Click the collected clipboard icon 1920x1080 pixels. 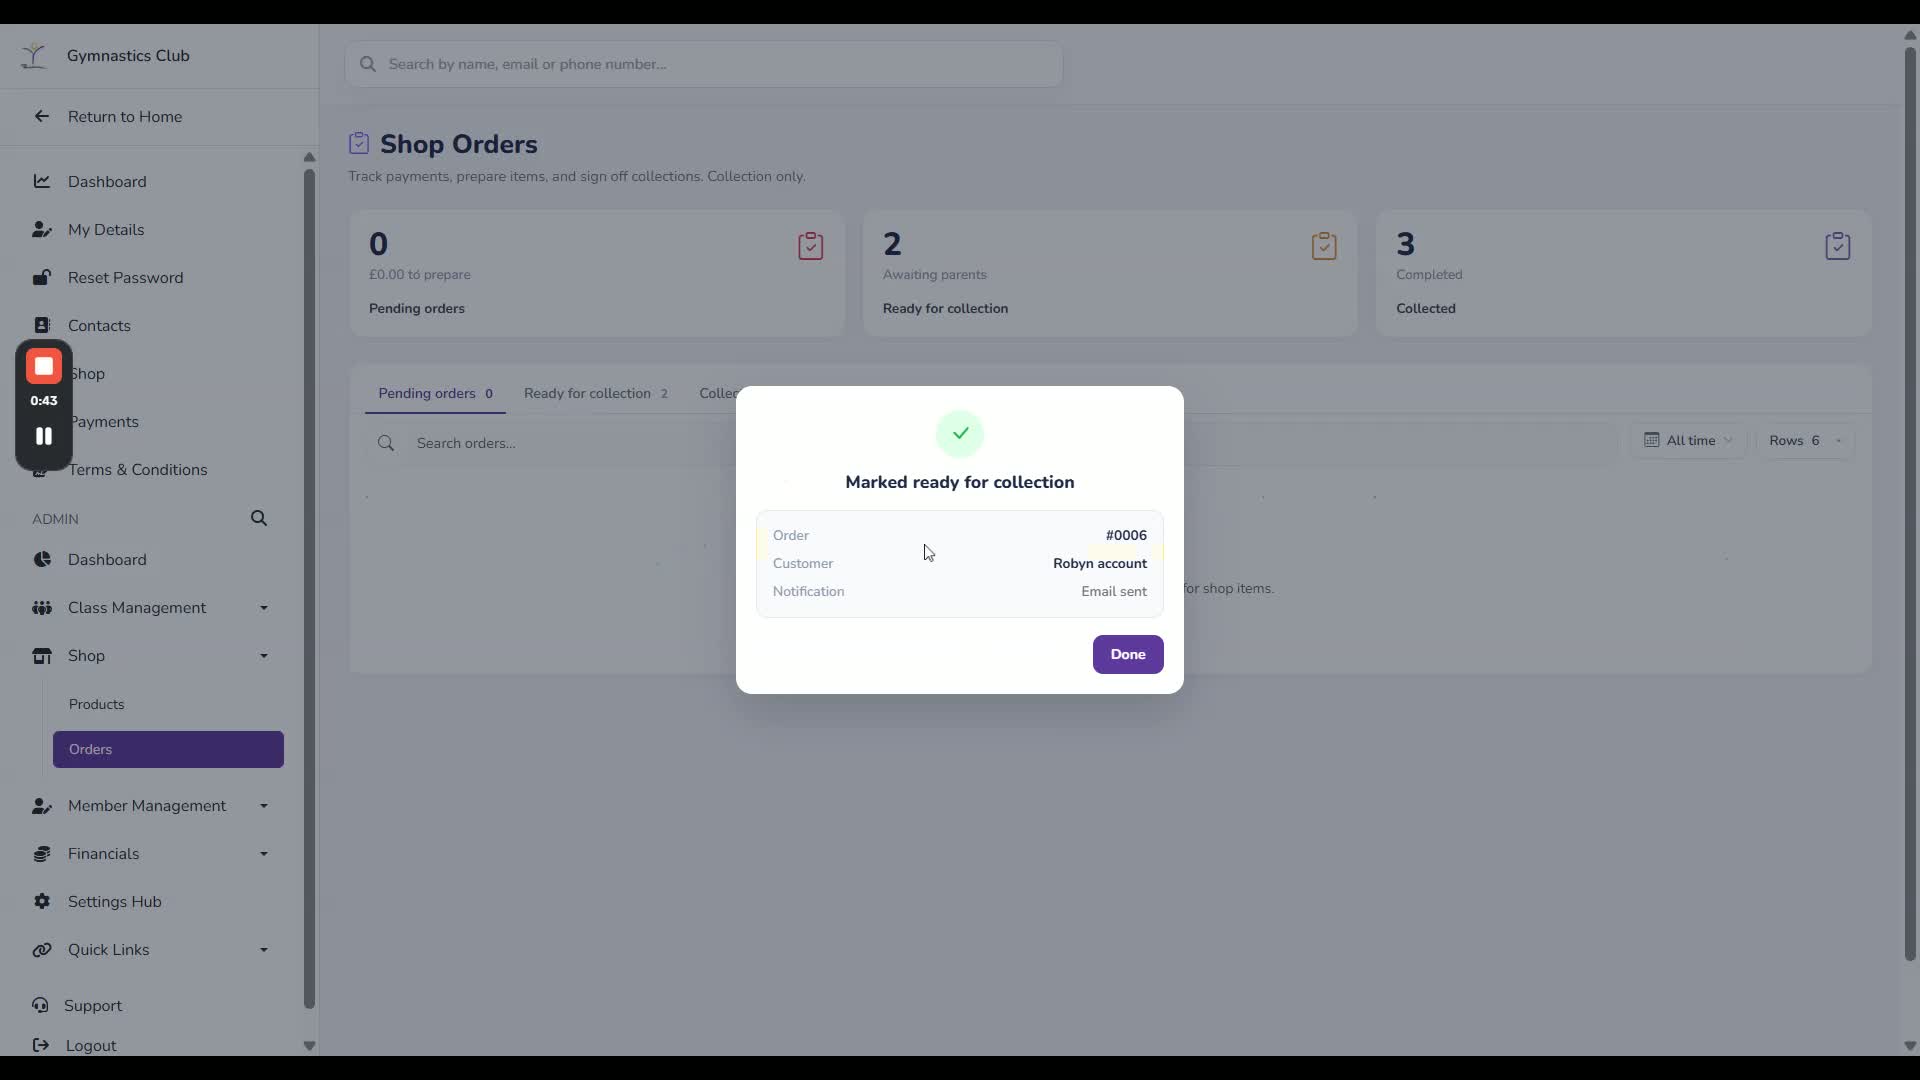pyautogui.click(x=1838, y=246)
